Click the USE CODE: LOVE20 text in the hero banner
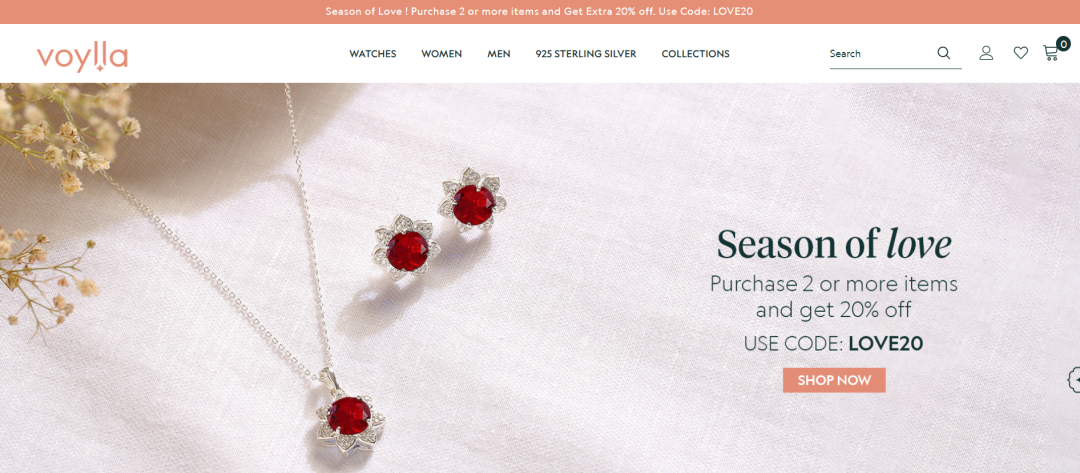This screenshot has width=1080, height=473. pyautogui.click(x=833, y=344)
